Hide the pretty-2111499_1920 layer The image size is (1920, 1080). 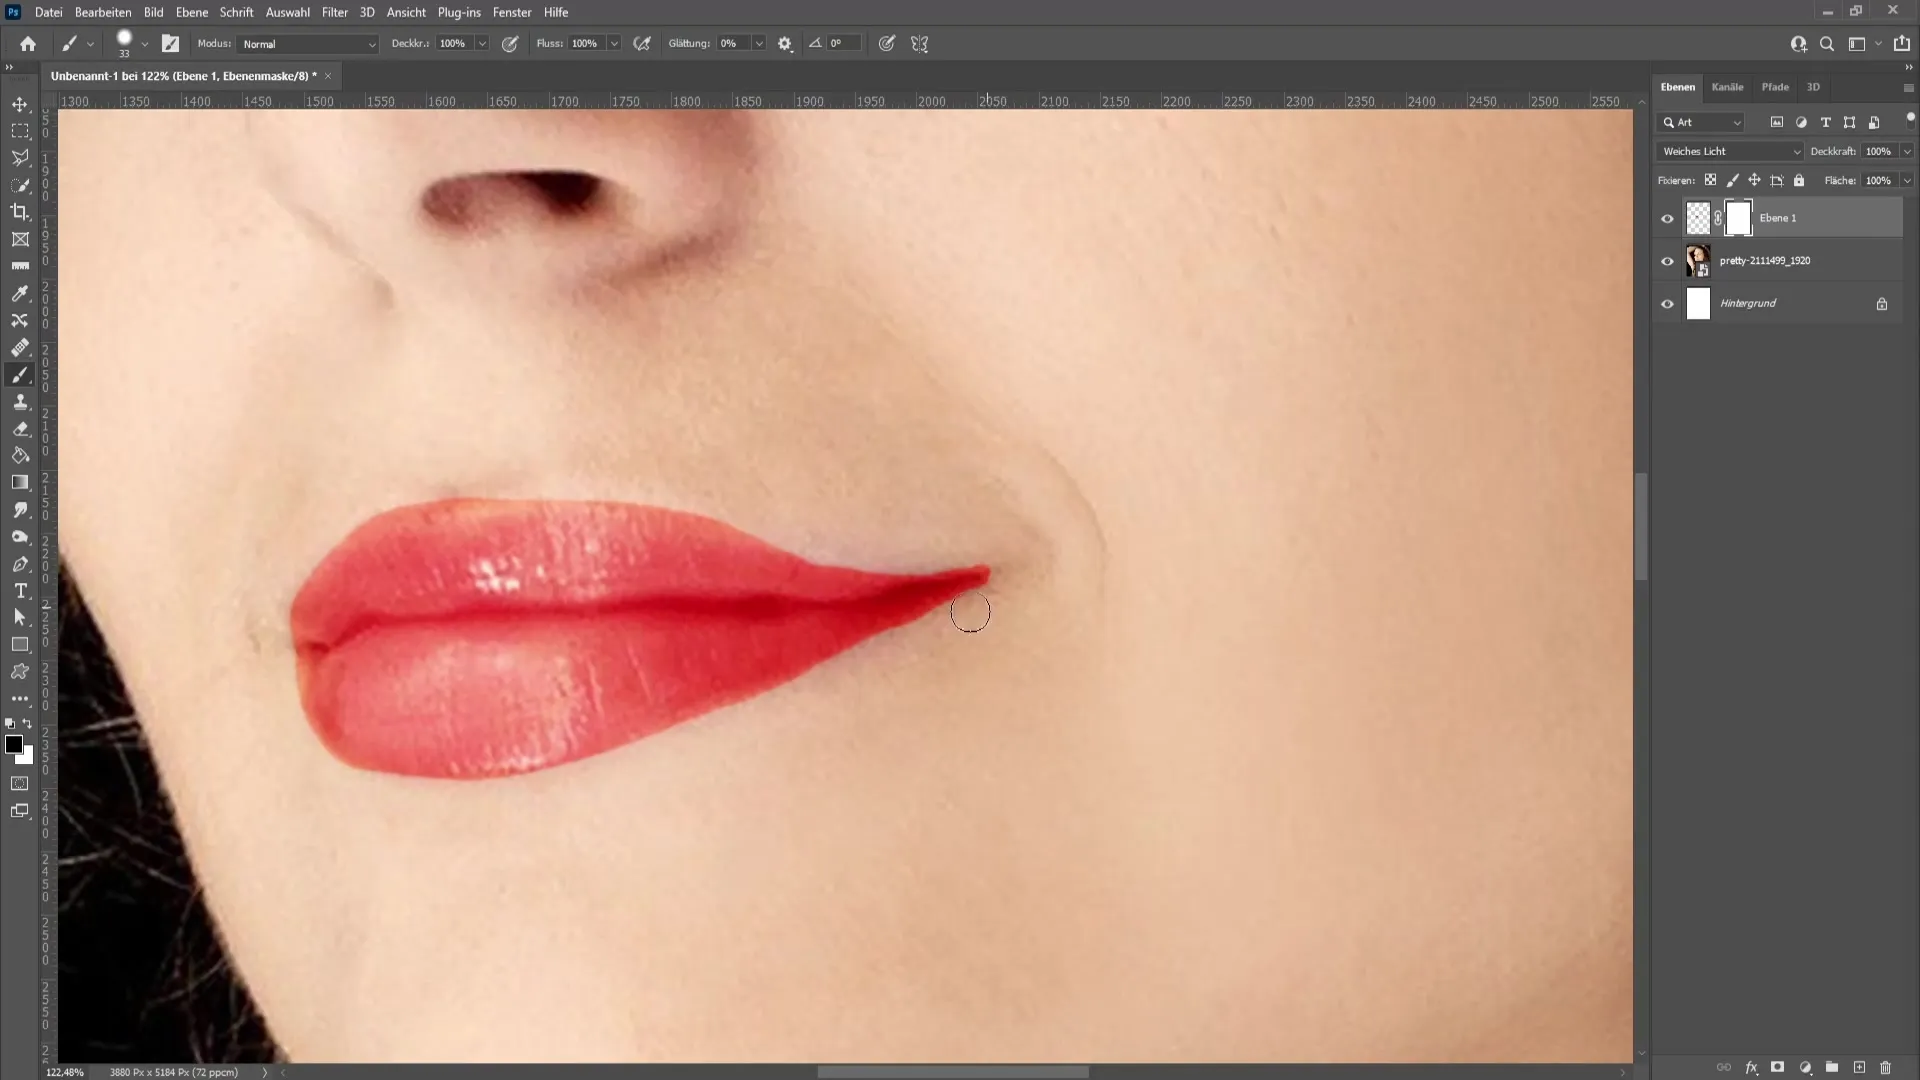[x=1668, y=260]
